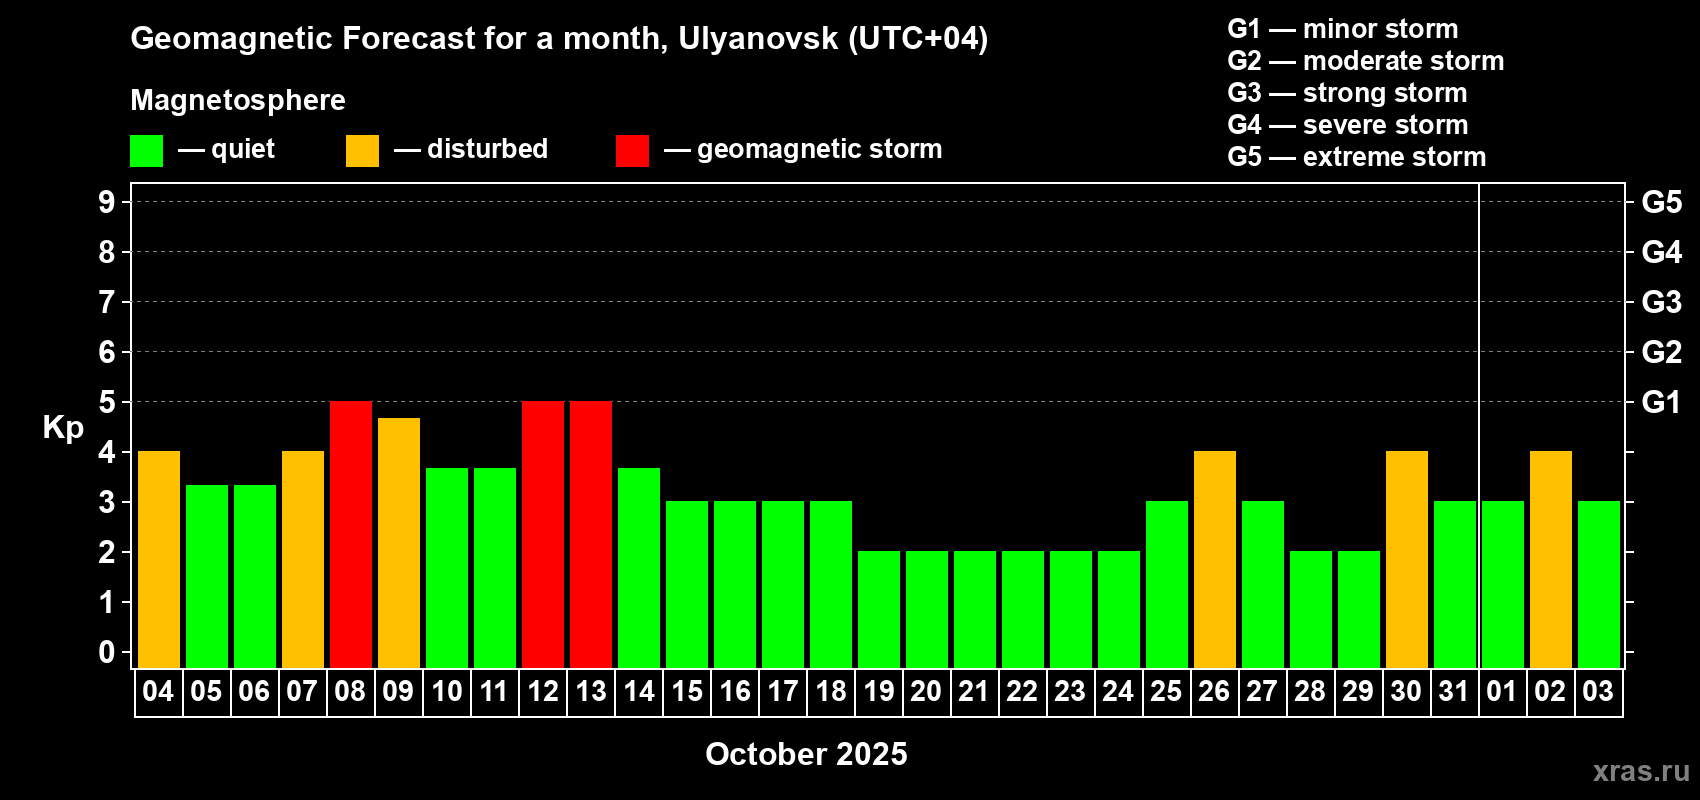The width and height of the screenshot is (1700, 800).
Task: Select the date label 31
Action: [x=1454, y=692]
